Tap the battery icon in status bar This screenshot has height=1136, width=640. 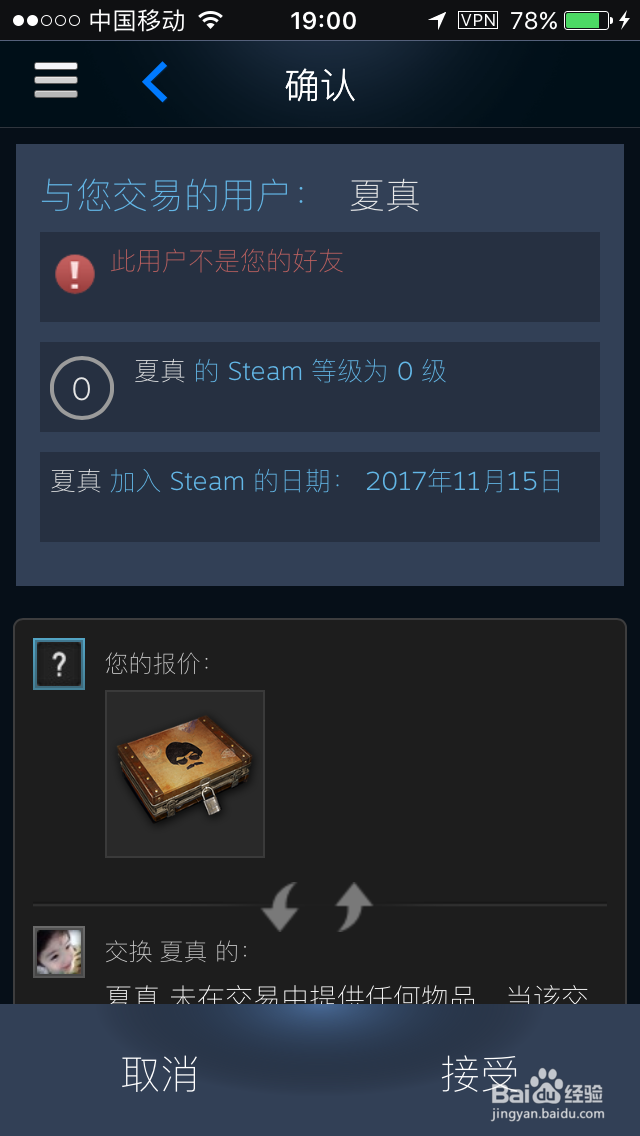click(x=587, y=20)
